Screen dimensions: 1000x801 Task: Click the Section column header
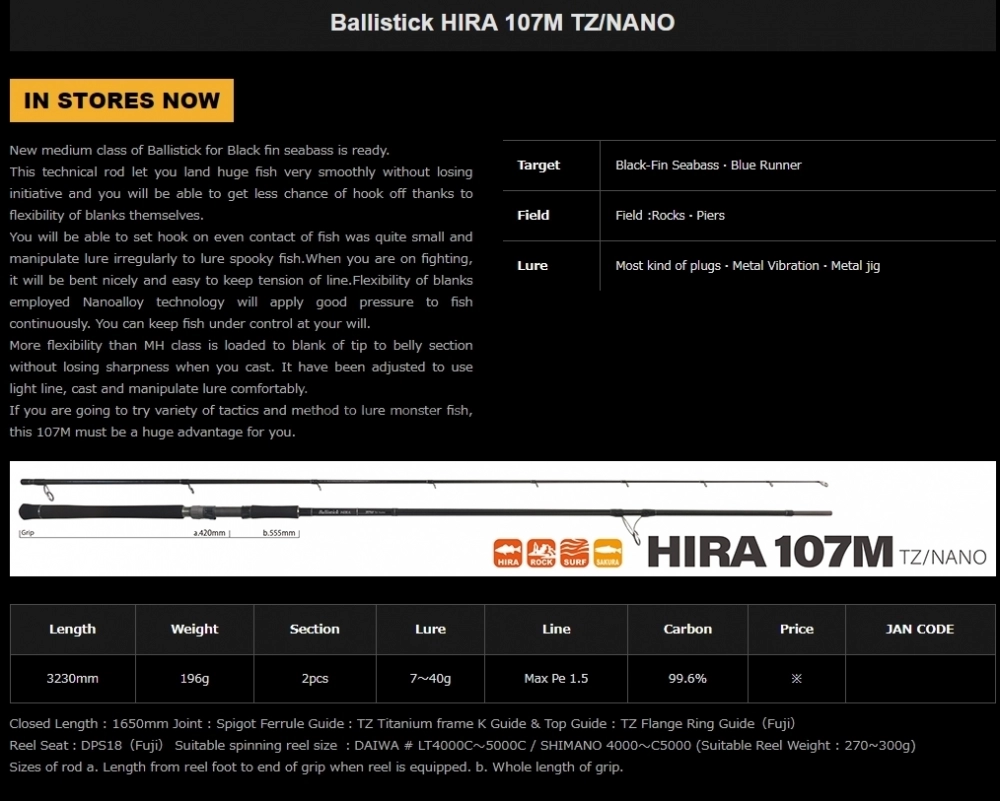click(315, 629)
